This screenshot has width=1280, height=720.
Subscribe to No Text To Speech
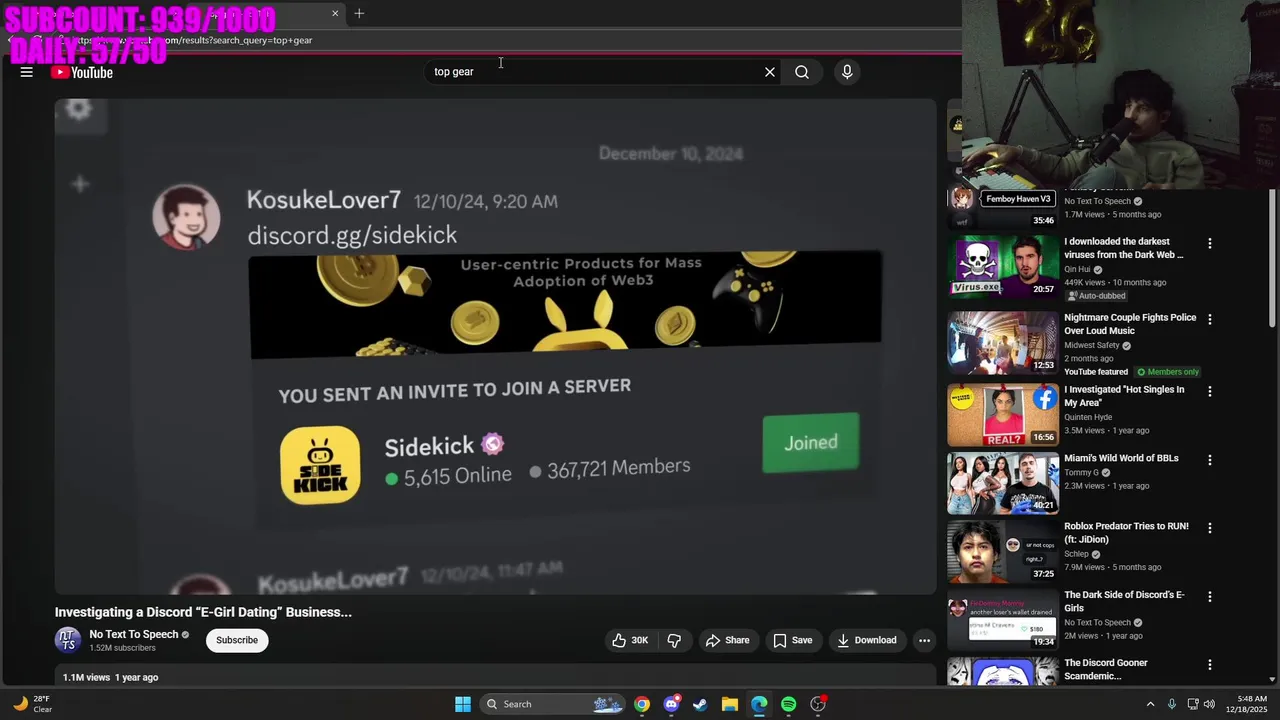pyautogui.click(x=237, y=640)
